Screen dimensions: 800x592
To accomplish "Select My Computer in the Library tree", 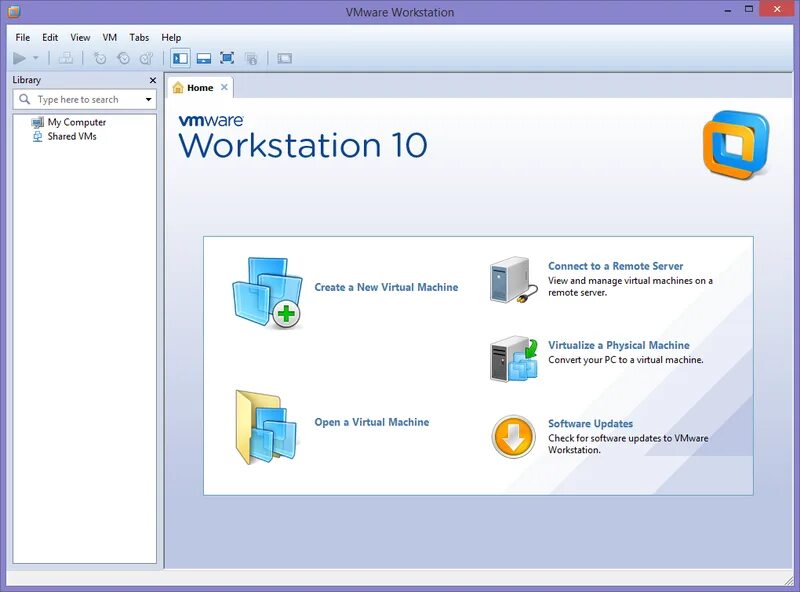I will click(77, 122).
